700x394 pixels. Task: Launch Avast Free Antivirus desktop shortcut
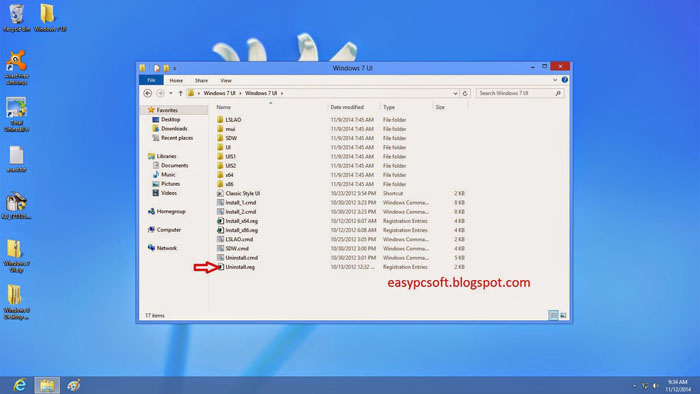pos(17,67)
